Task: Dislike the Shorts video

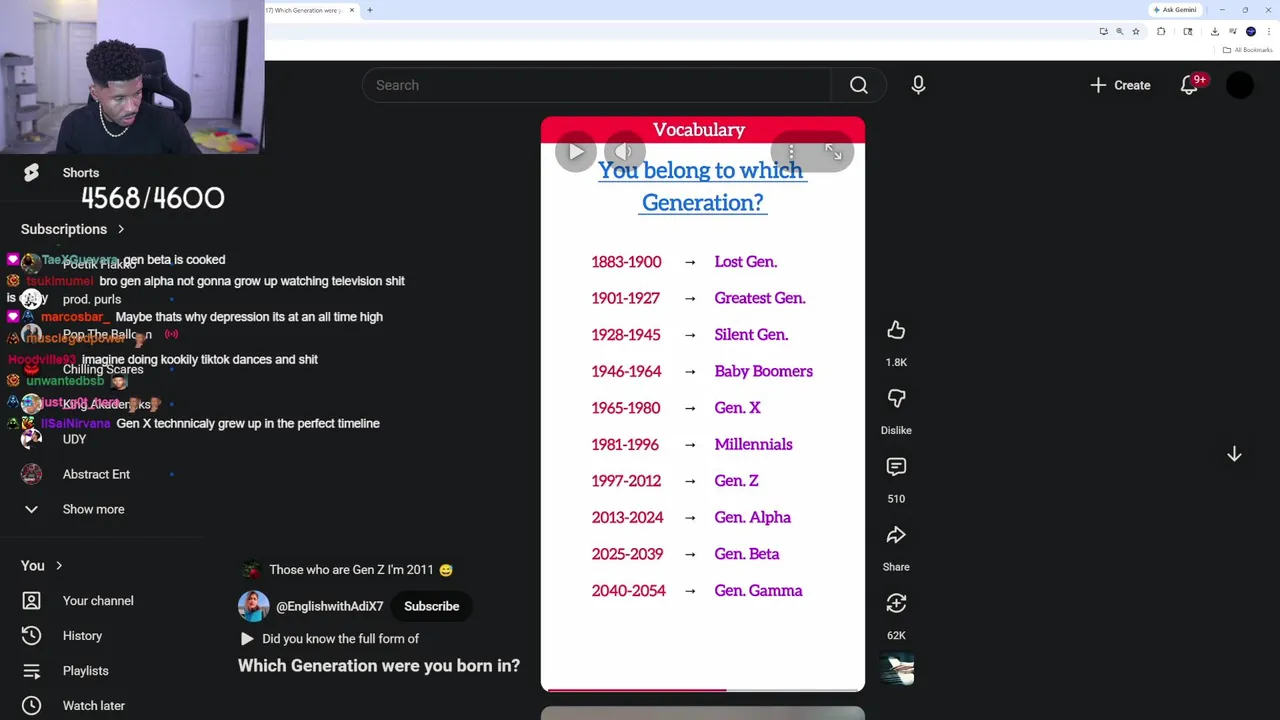Action: tap(896, 398)
